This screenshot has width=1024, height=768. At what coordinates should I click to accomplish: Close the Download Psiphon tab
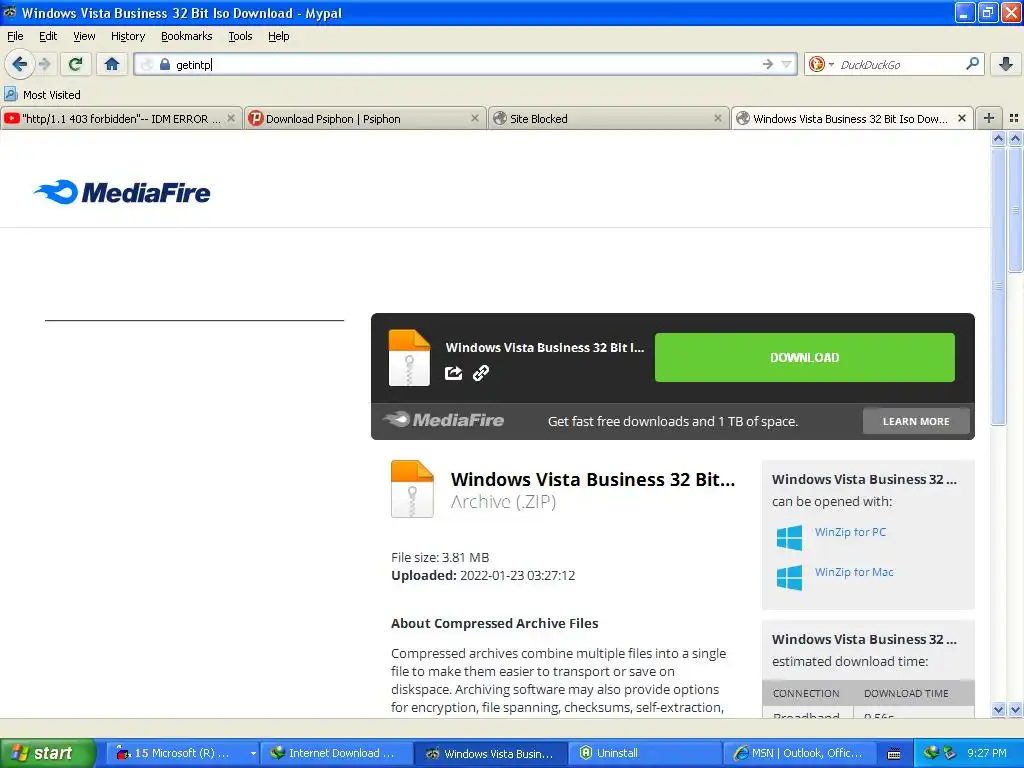475,118
